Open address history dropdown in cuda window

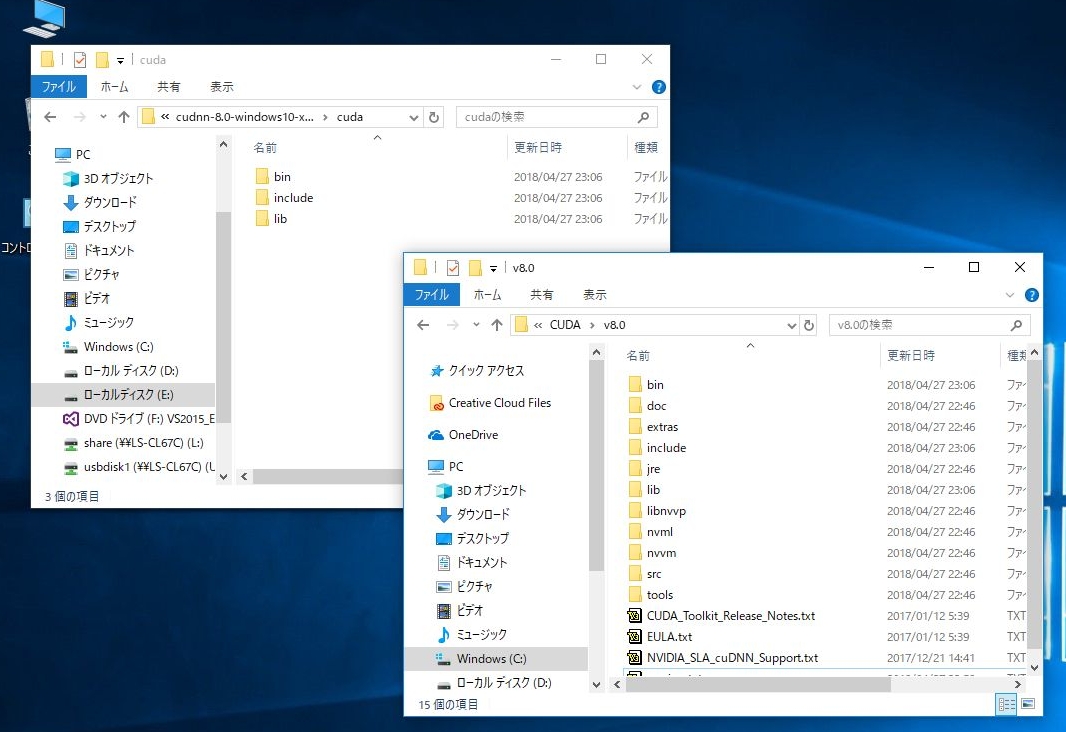pyautogui.click(x=414, y=117)
